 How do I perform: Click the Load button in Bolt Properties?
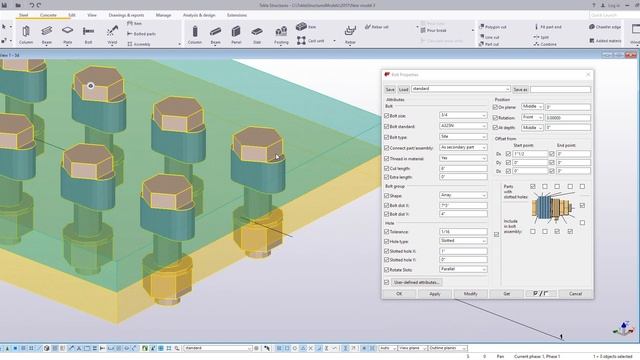pos(403,89)
